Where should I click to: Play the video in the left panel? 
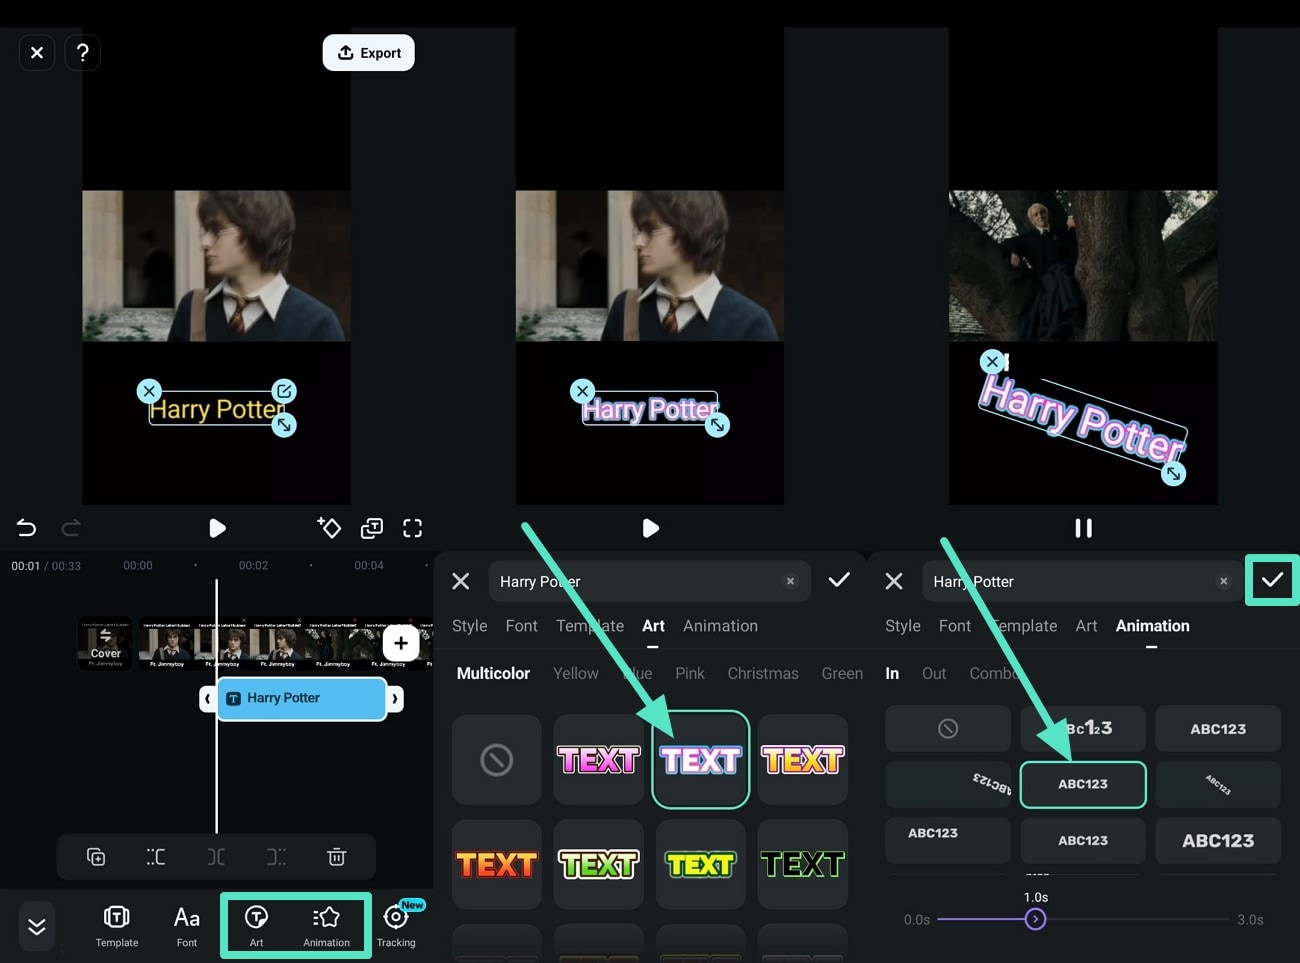pyautogui.click(x=217, y=528)
